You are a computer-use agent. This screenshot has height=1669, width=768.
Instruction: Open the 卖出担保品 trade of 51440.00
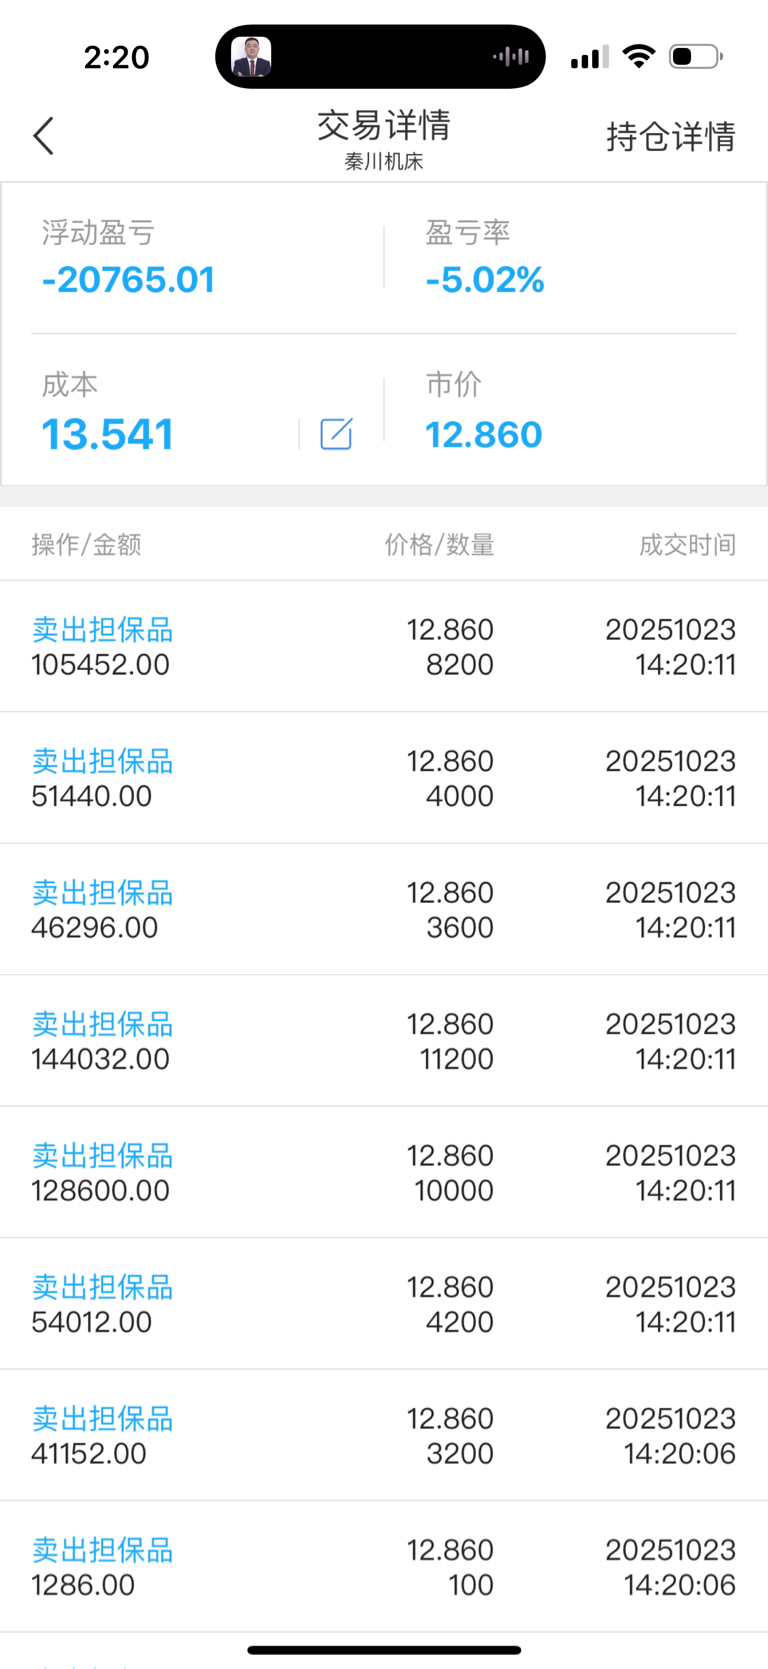384,778
